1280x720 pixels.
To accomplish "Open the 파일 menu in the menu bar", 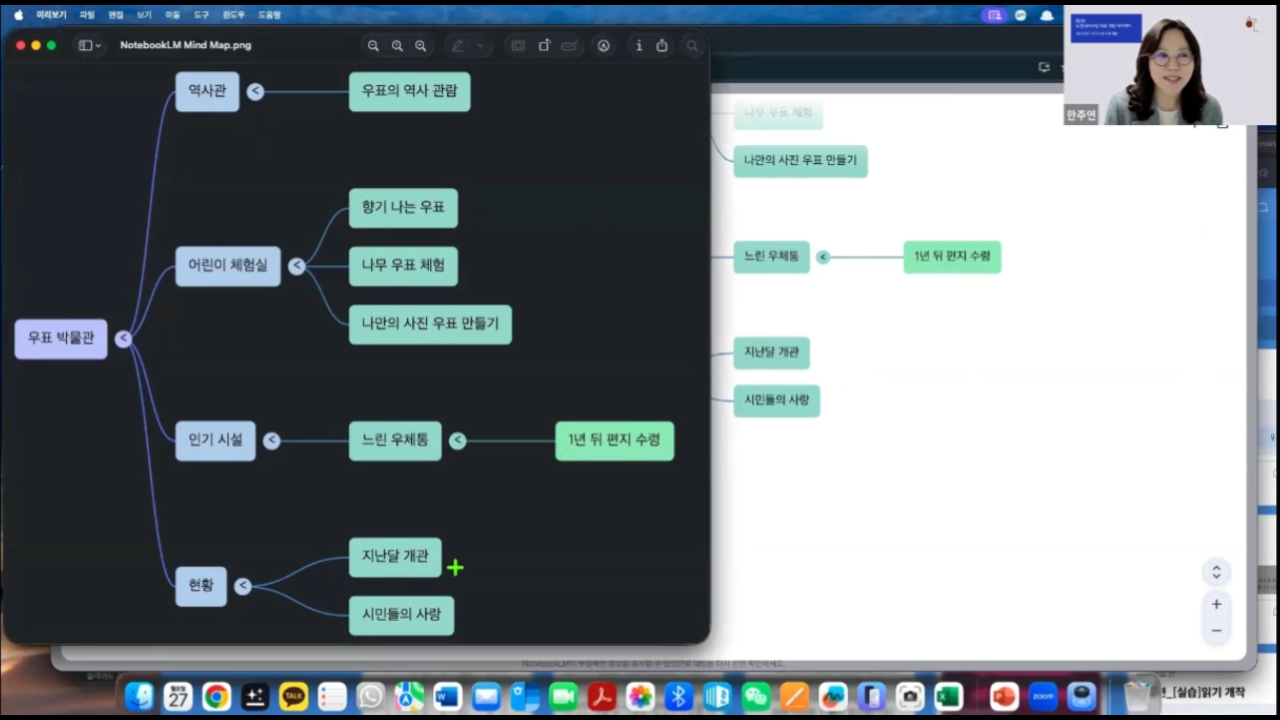I will 87,15.
